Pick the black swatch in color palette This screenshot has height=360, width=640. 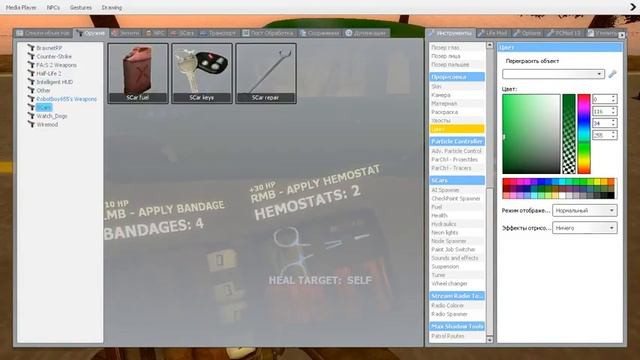coord(611,196)
